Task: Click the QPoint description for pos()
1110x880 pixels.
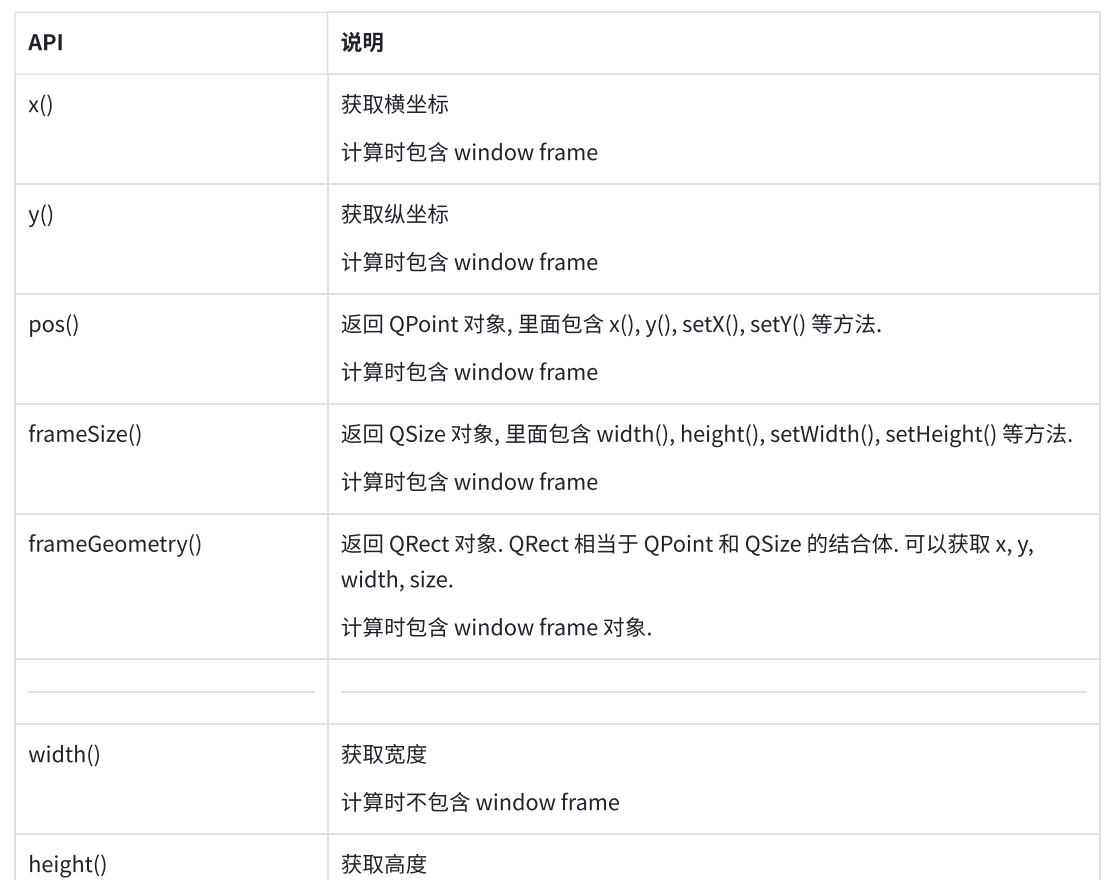Action: [x=611, y=324]
